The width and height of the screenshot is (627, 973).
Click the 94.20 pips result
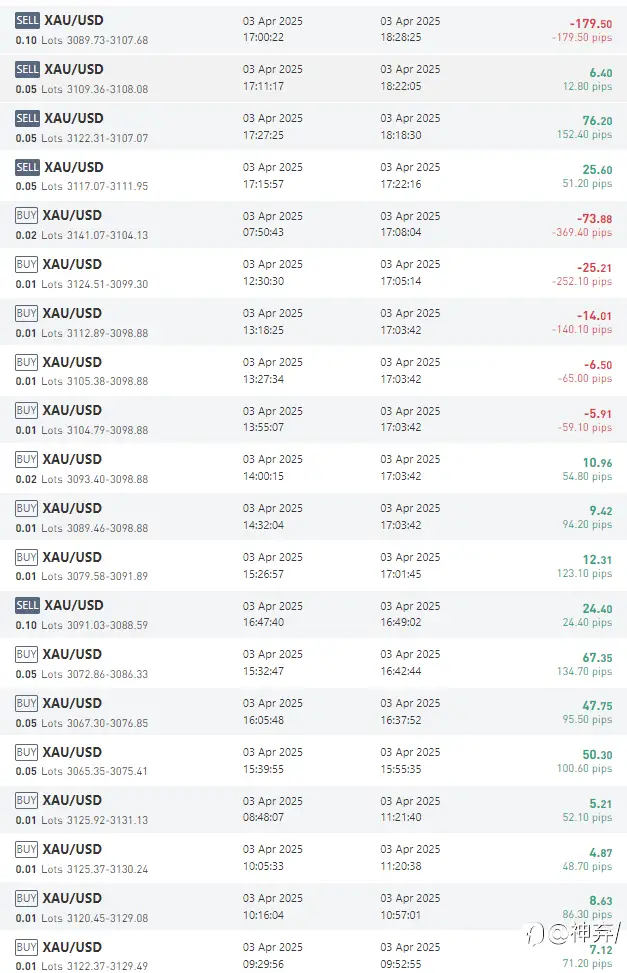click(x=587, y=525)
